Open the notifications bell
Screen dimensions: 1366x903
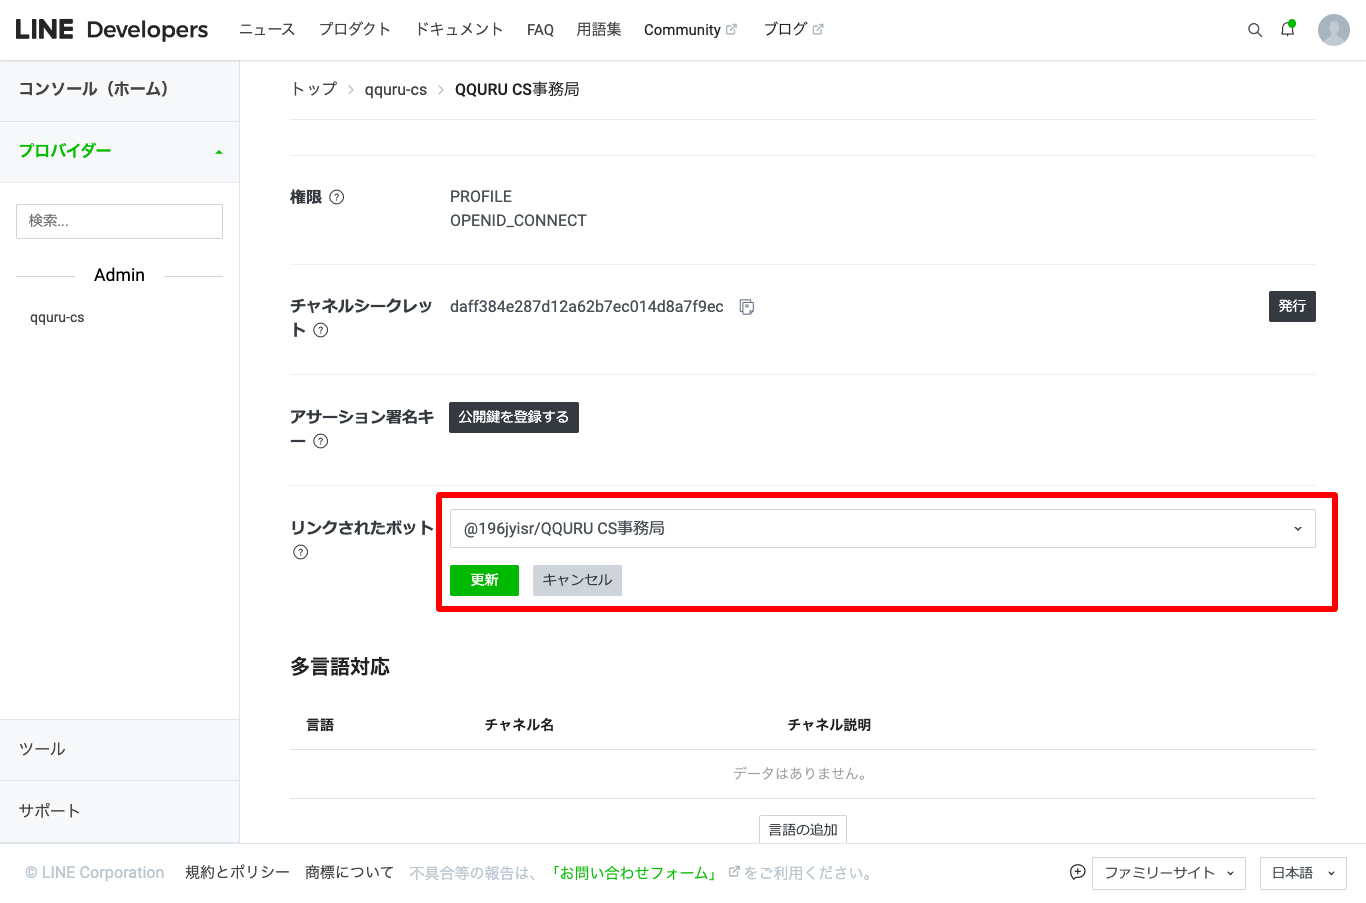click(x=1287, y=29)
